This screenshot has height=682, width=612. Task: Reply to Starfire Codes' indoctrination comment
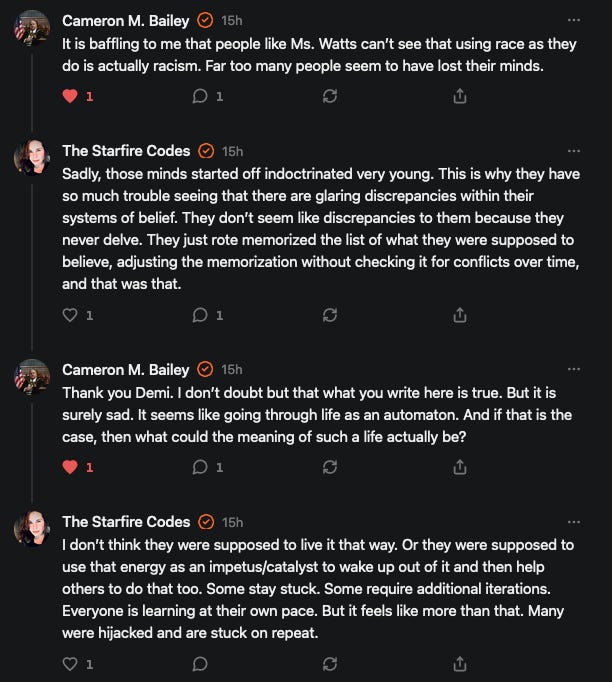pyautogui.click(x=200, y=315)
